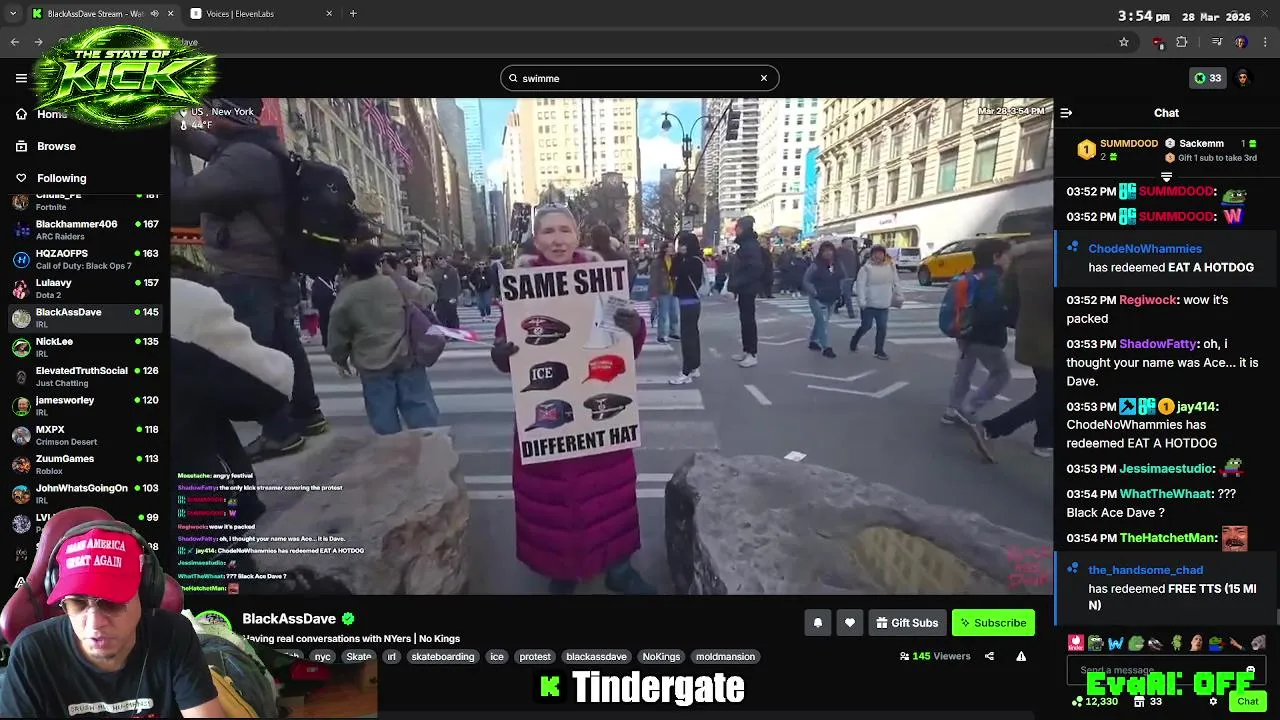The image size is (1280, 720).
Task: Send the message with the green Chat button
Action: point(1247,702)
